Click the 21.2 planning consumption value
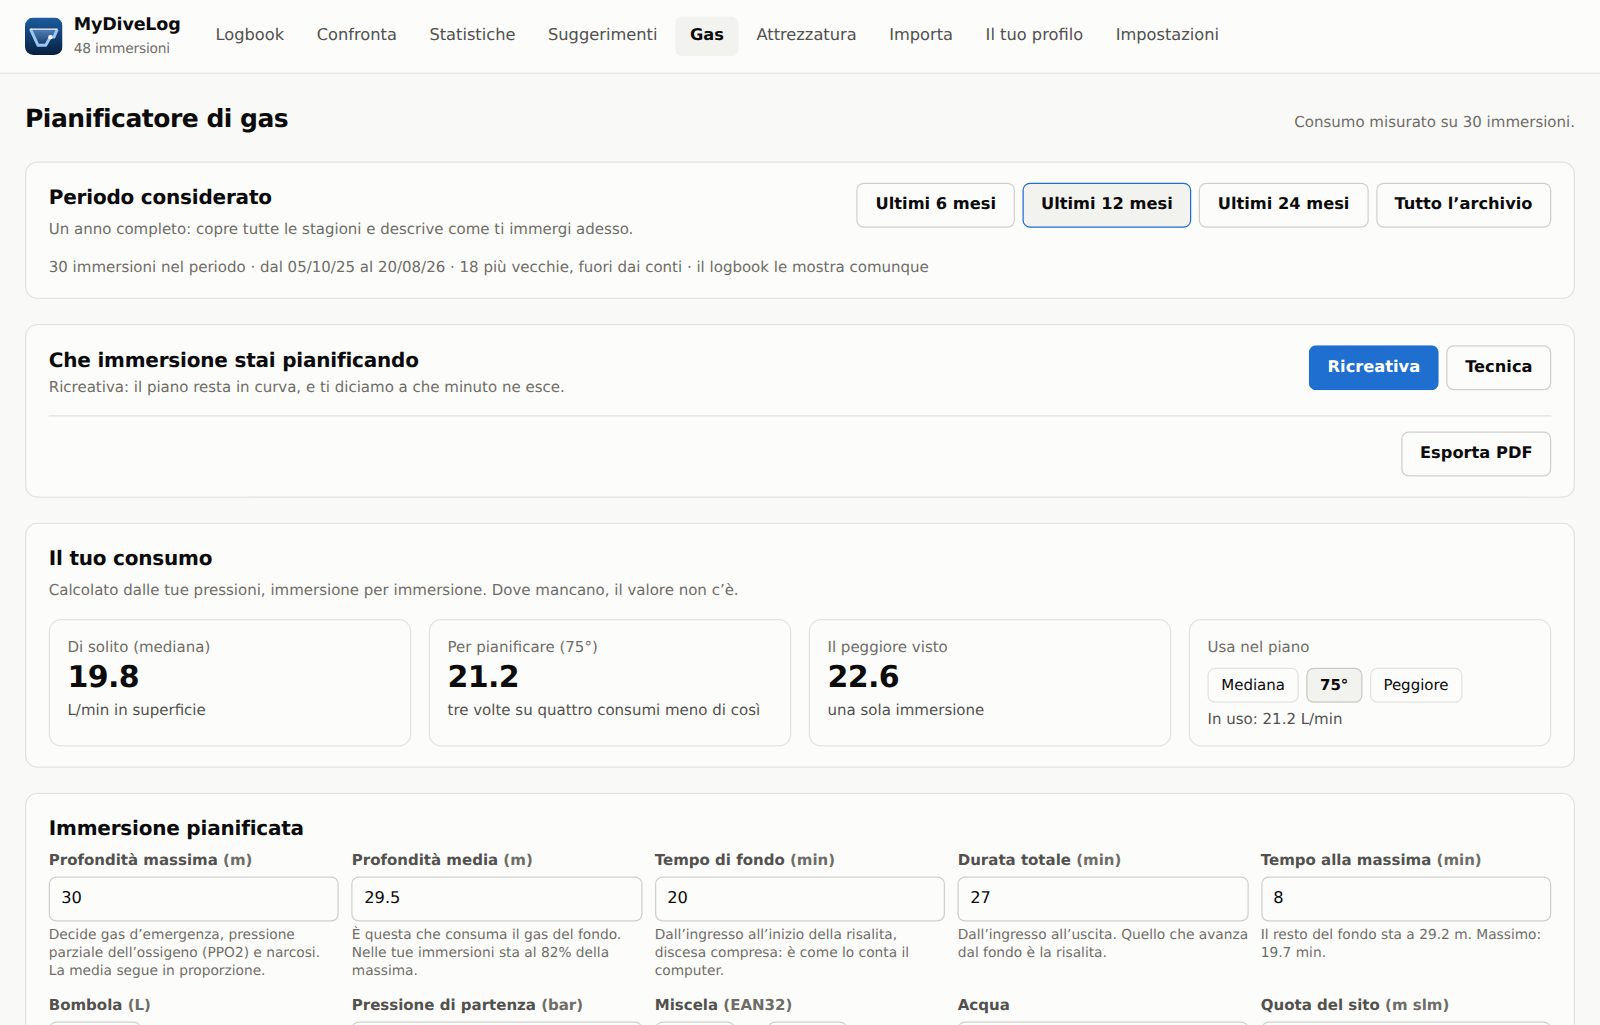 (483, 677)
